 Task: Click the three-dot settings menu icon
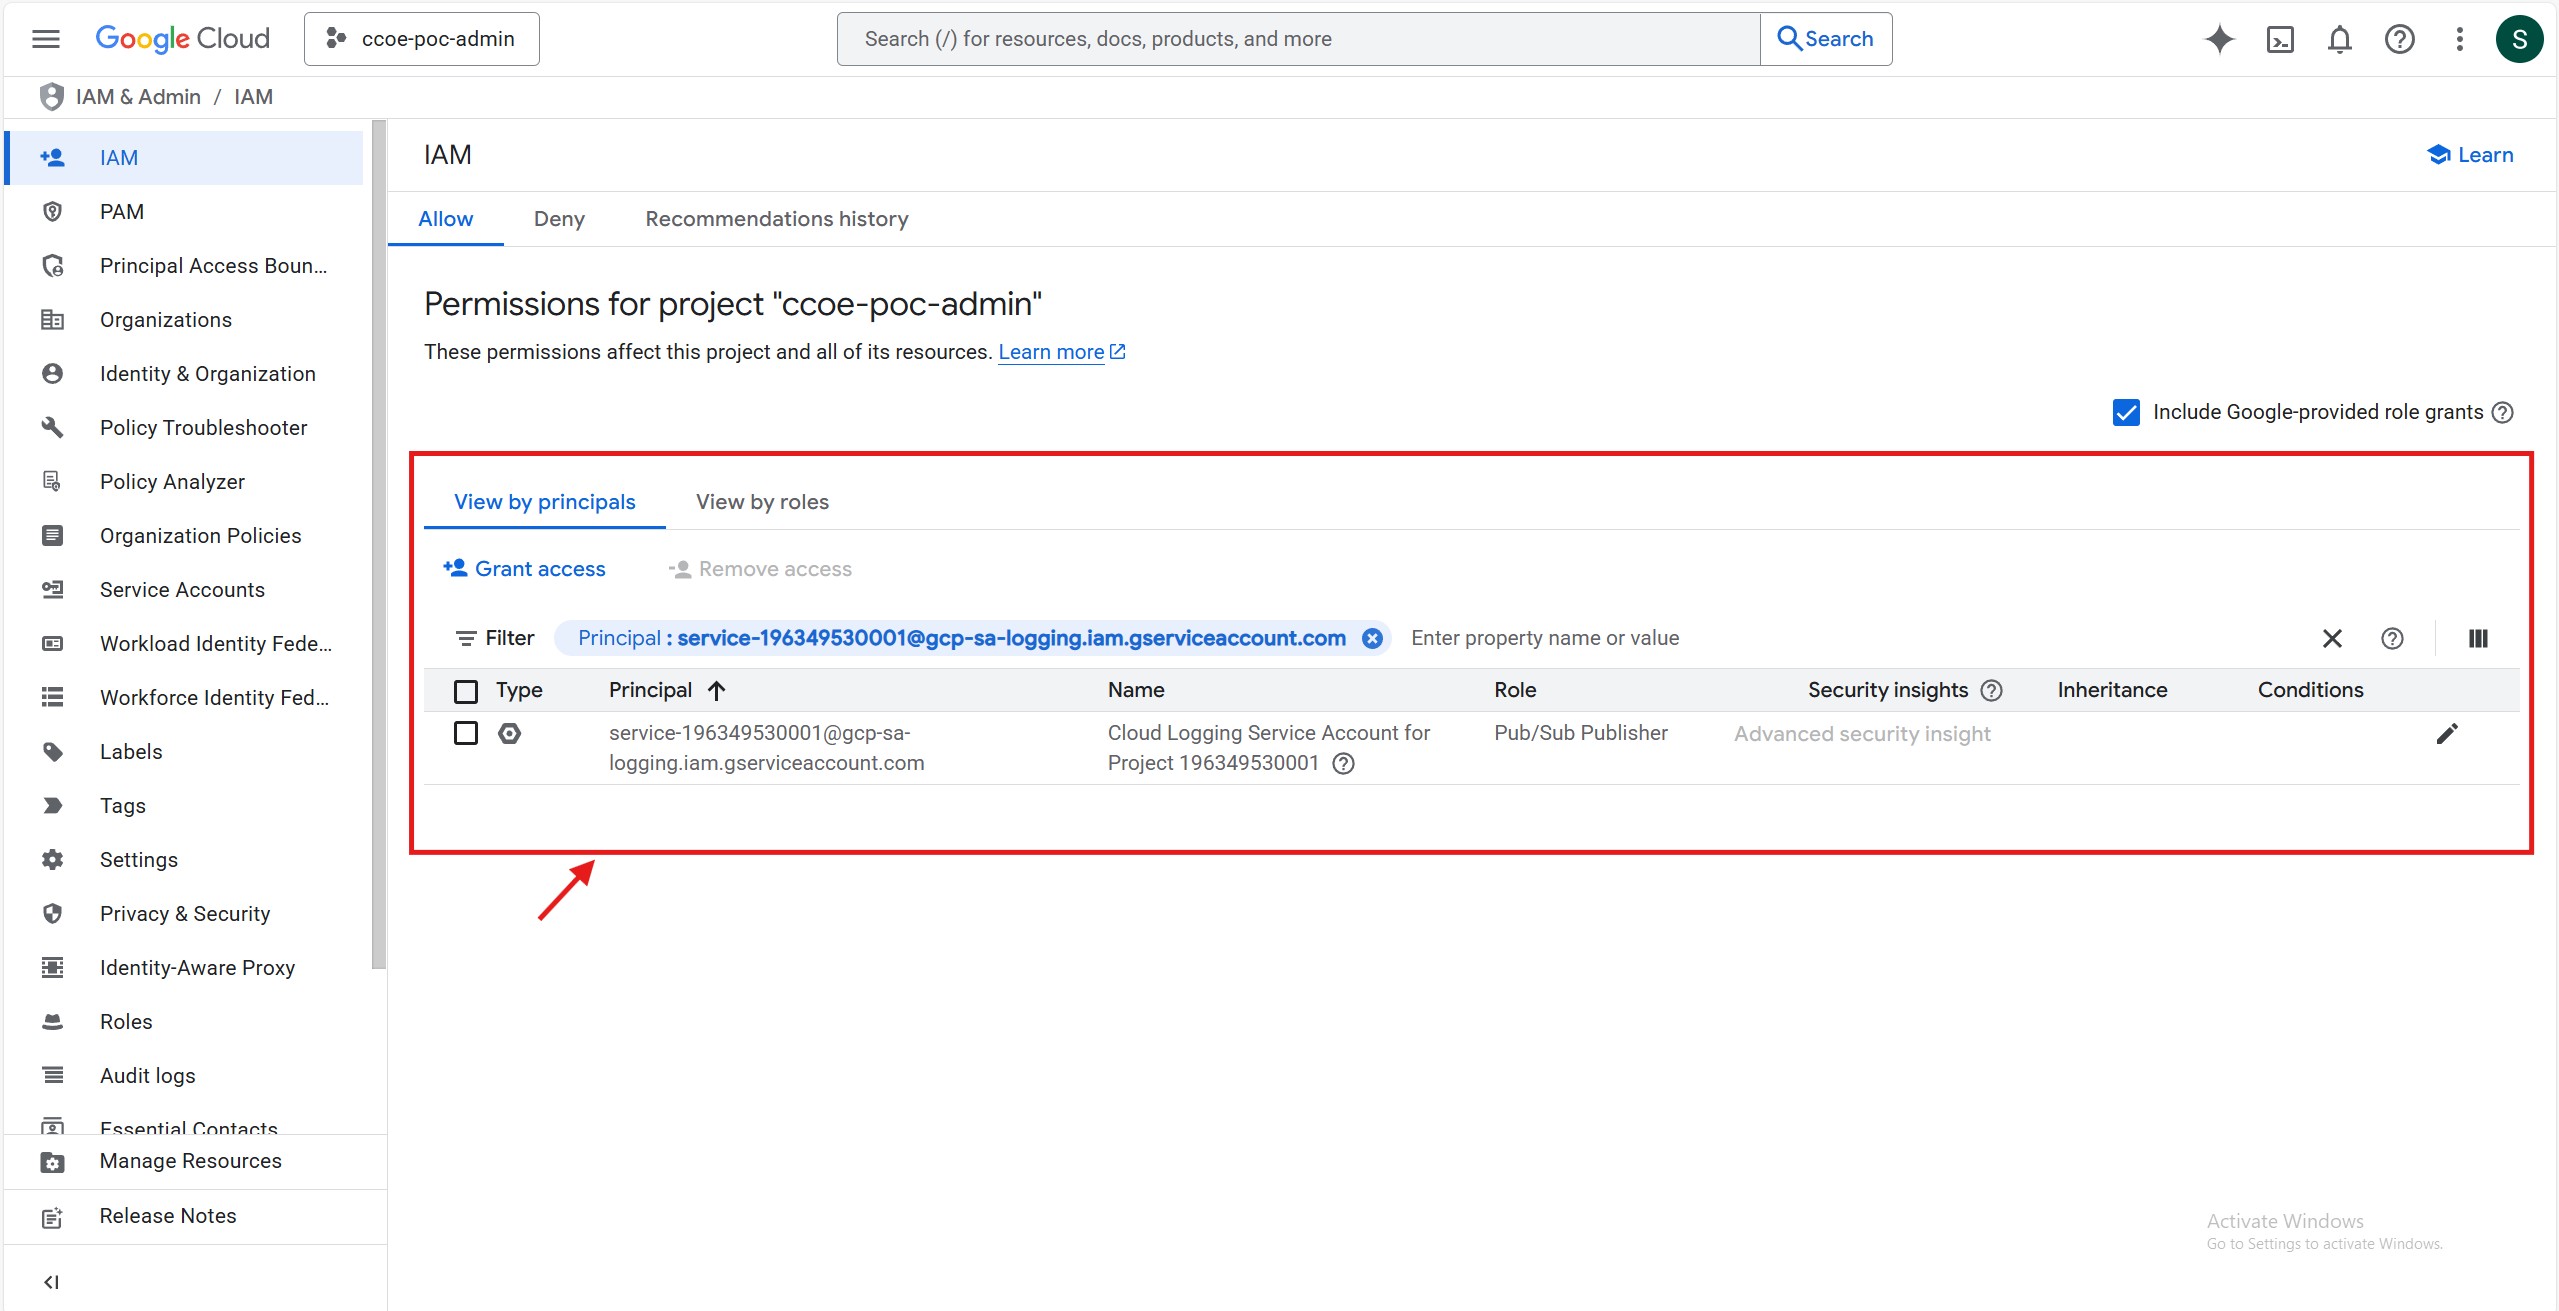[x=2459, y=39]
